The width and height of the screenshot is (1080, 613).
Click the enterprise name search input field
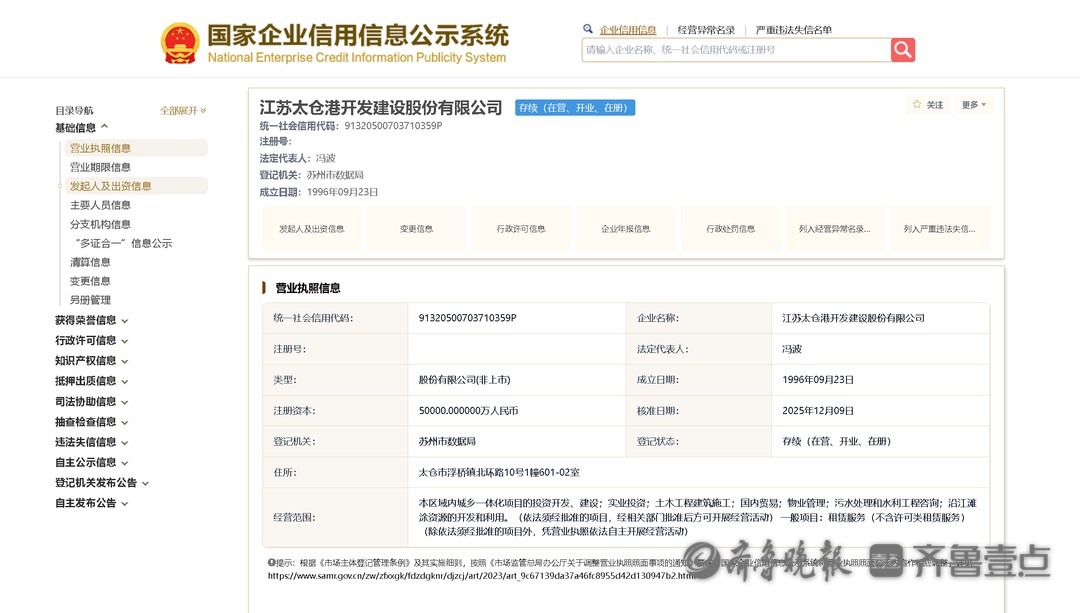736,50
